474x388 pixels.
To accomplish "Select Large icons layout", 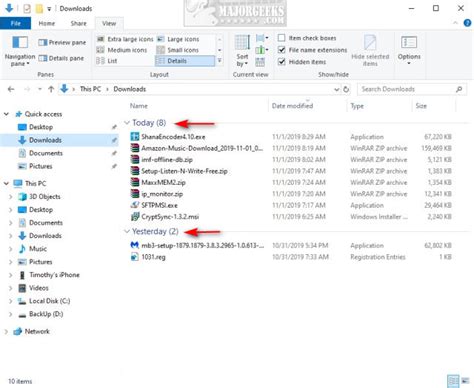I will pyautogui.click(x=178, y=39).
